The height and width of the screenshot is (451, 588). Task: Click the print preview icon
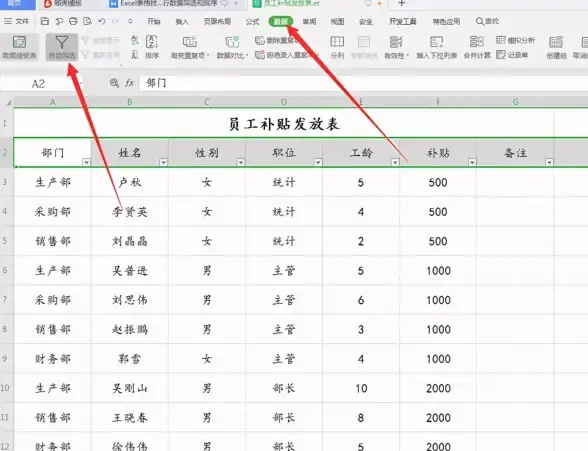87,21
